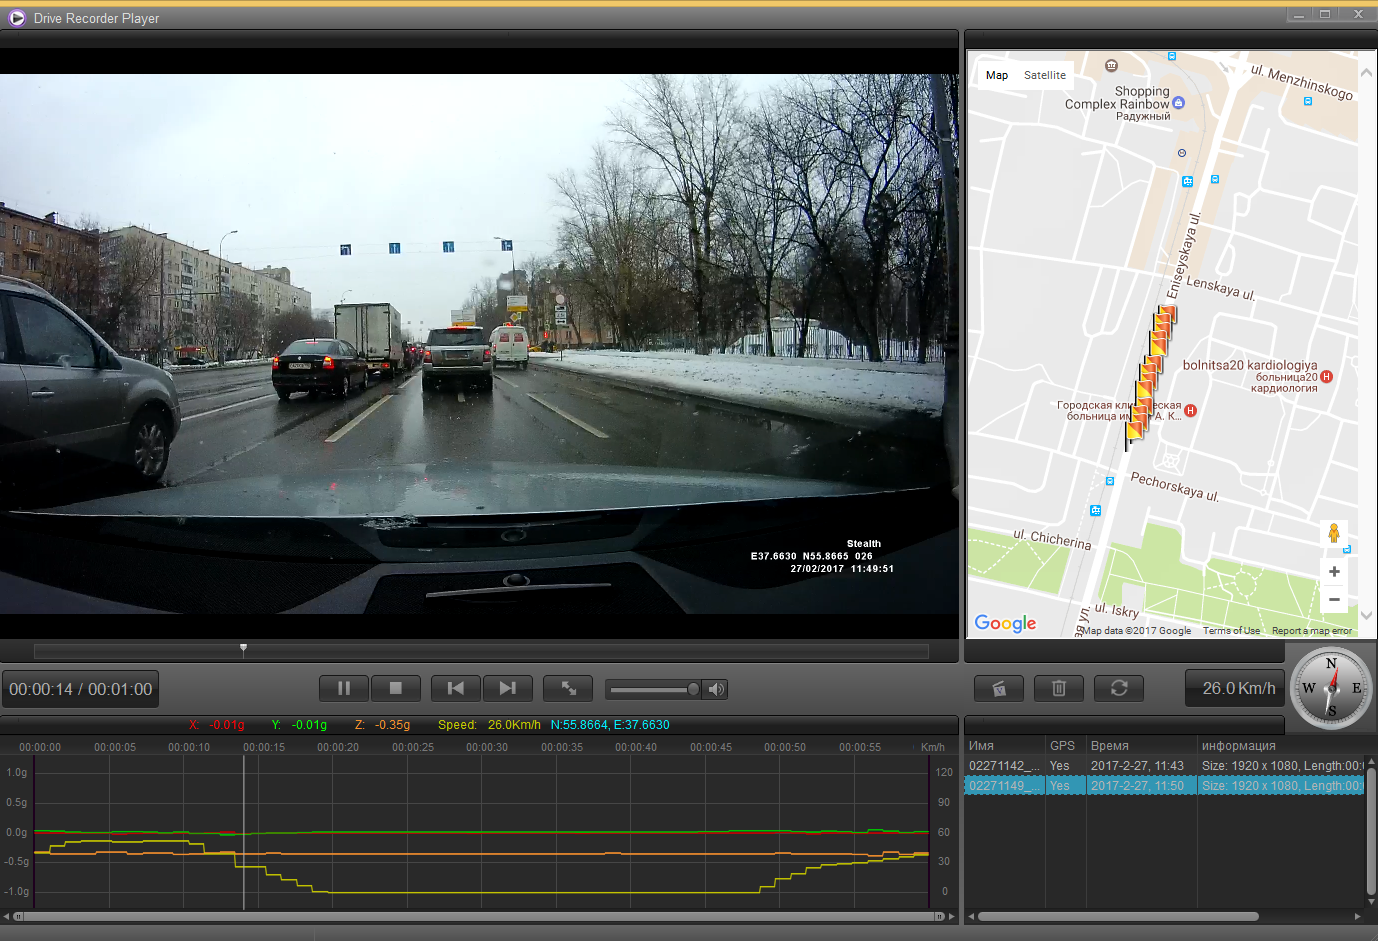
Task: Click the 00:00:14 / 00:01:00 time counter
Action: [x=80, y=689]
